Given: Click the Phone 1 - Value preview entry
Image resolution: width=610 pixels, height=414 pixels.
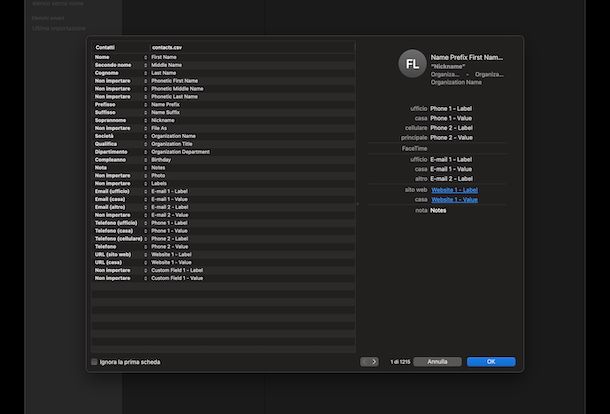Looking at the screenshot, I should click(x=451, y=118).
